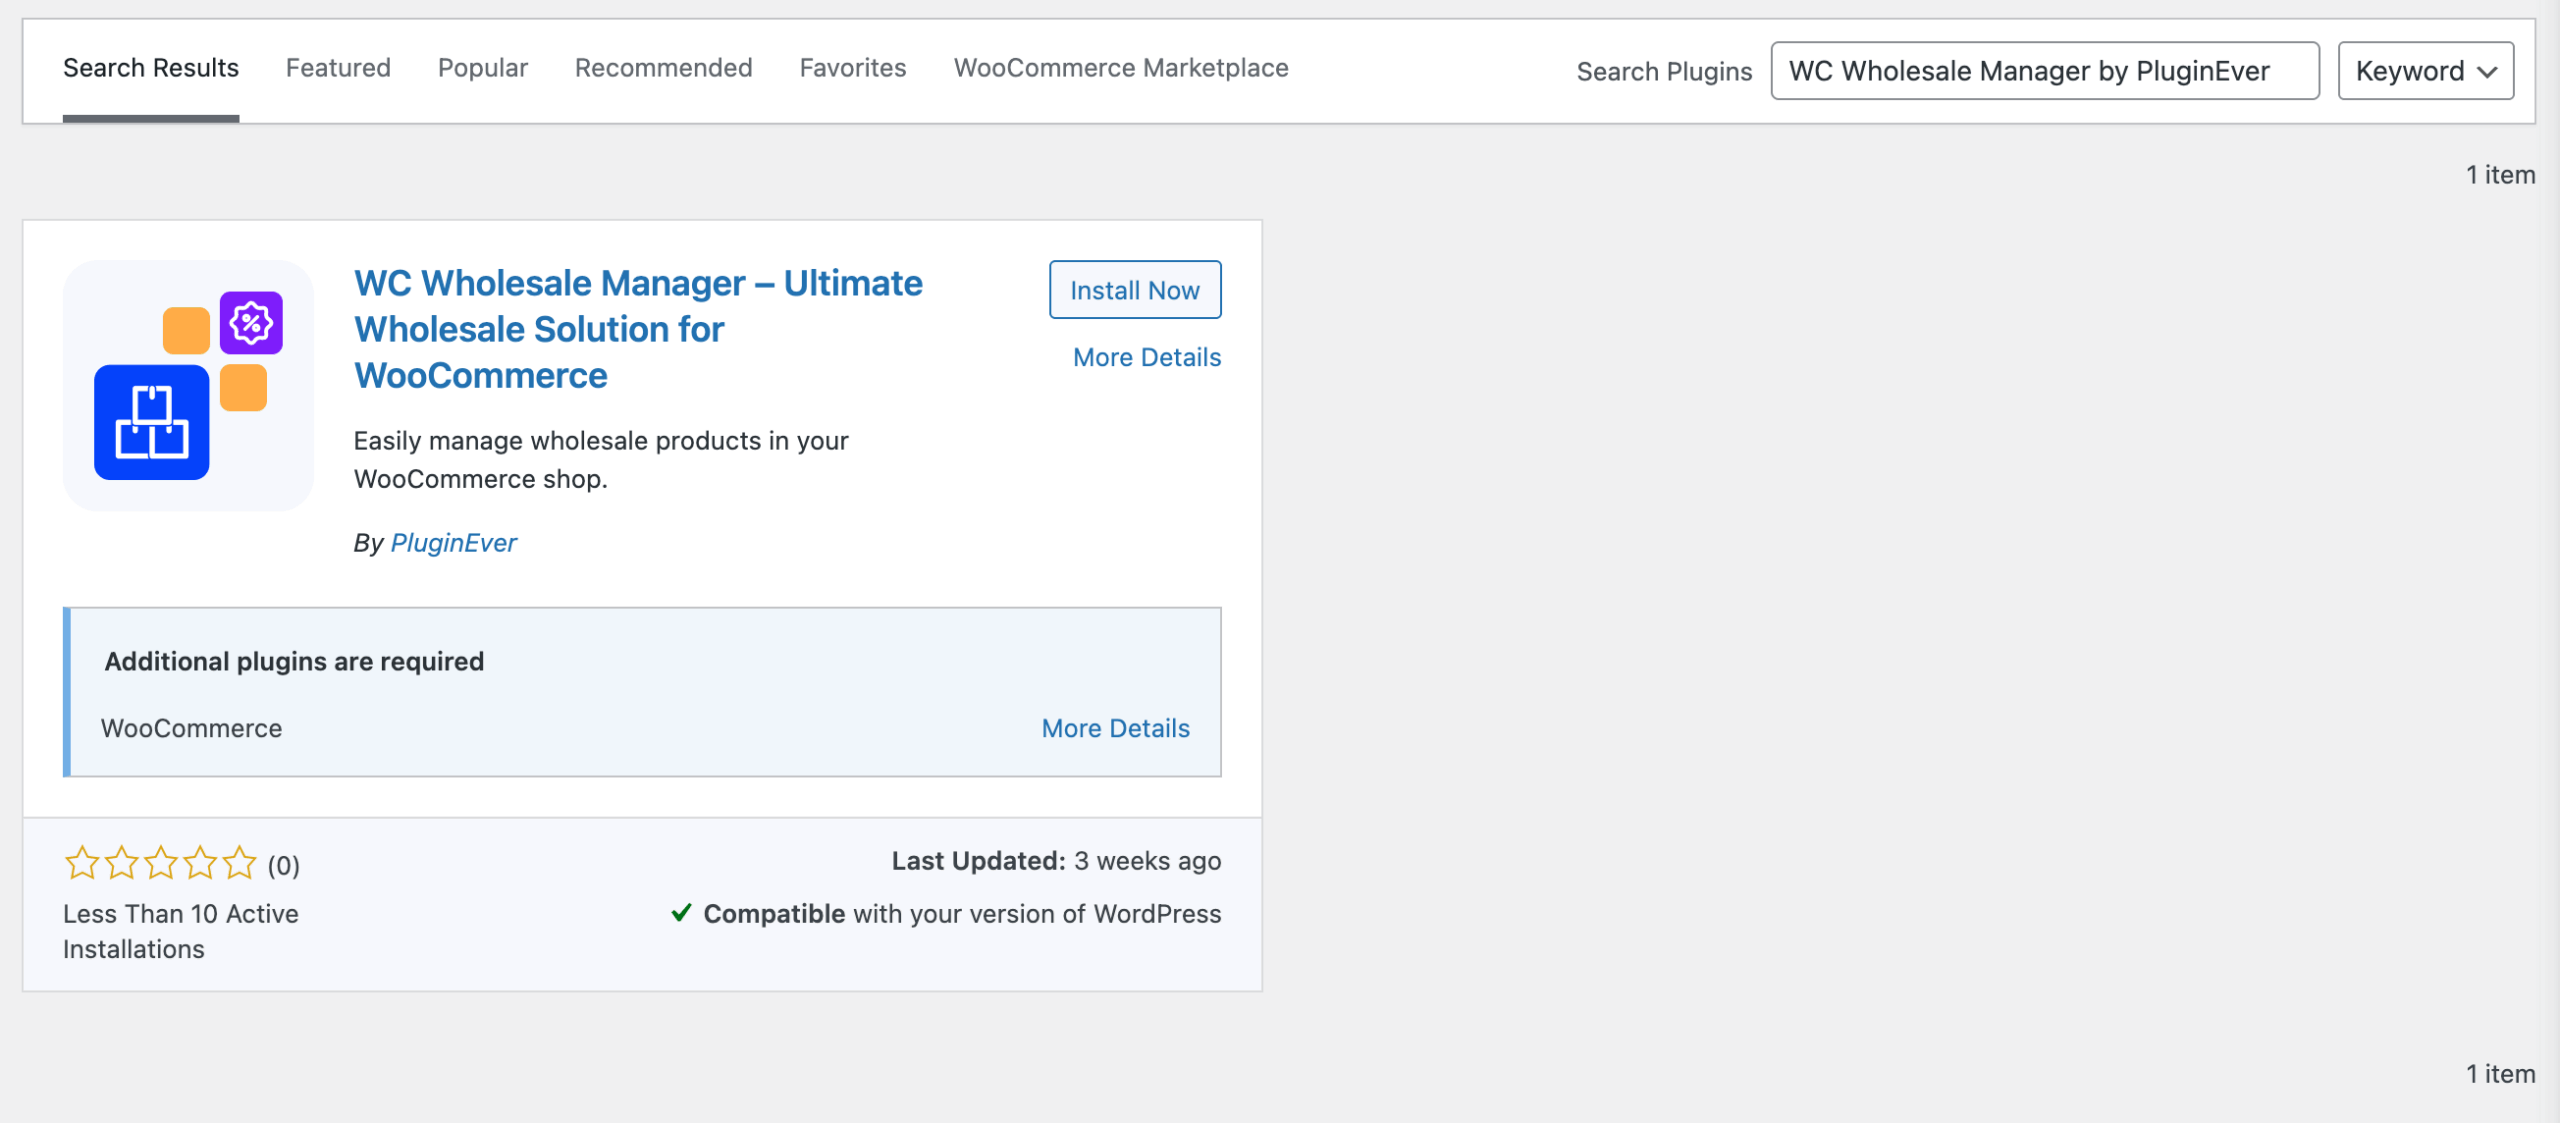Open the Keyword search type dropdown
The width and height of the screenshot is (2560, 1123).
coord(2425,71)
